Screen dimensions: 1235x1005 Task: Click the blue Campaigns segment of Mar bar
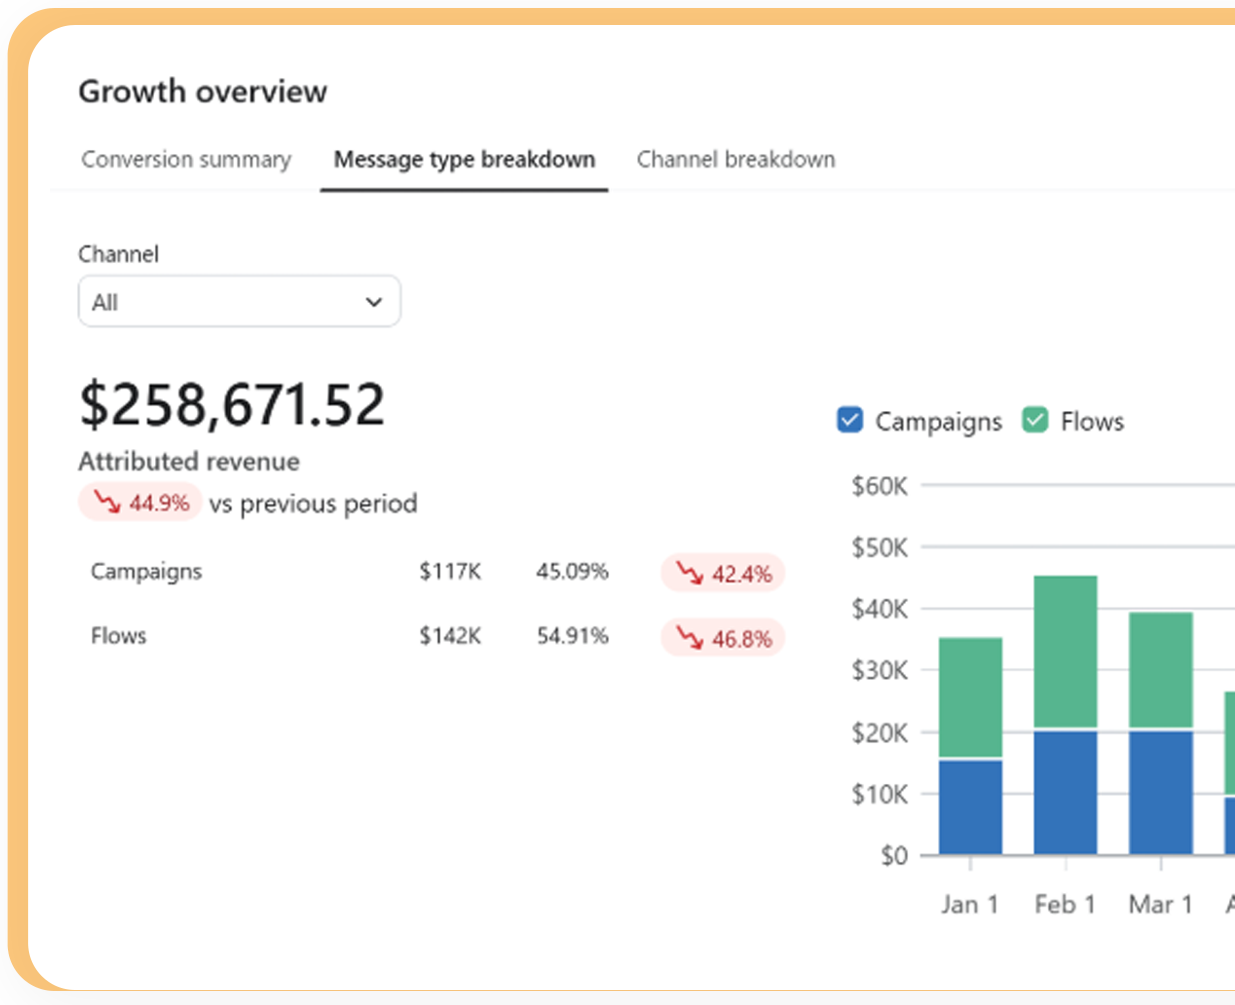(x=1160, y=791)
